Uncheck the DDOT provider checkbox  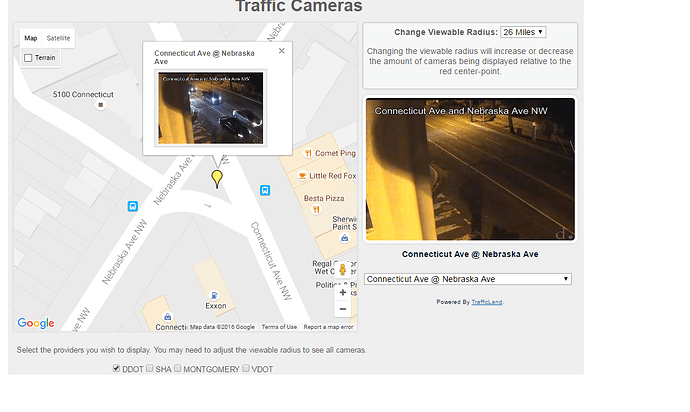(116, 369)
